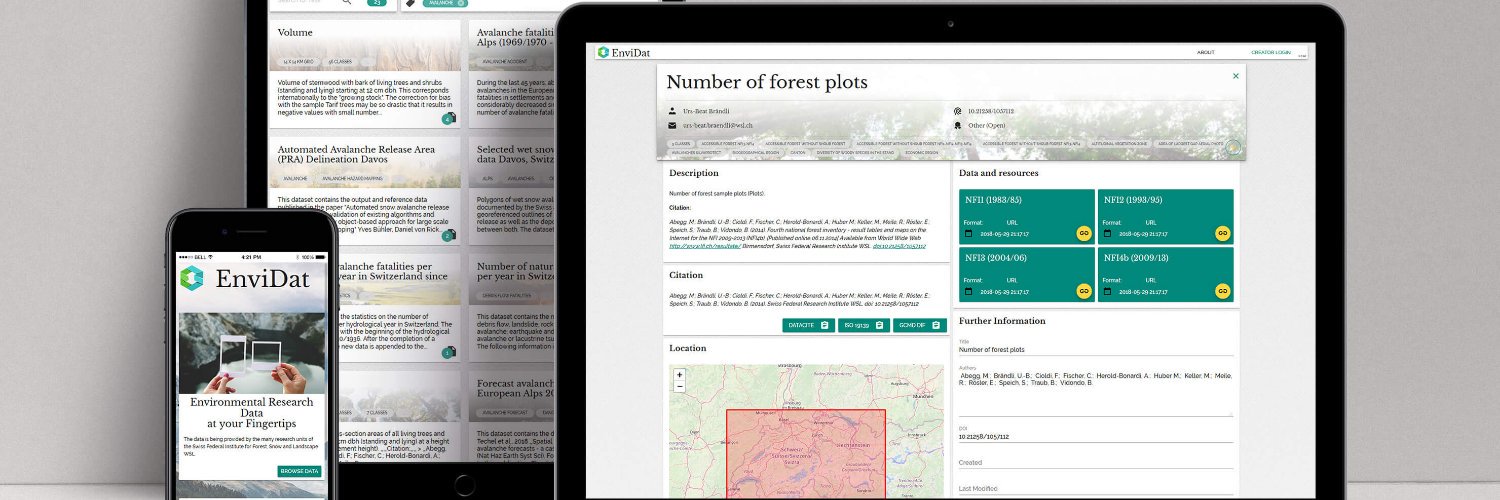This screenshot has width=1500, height=500.
Task: Open the CREATOR LOGIN link on laptop
Action: 1271,52
